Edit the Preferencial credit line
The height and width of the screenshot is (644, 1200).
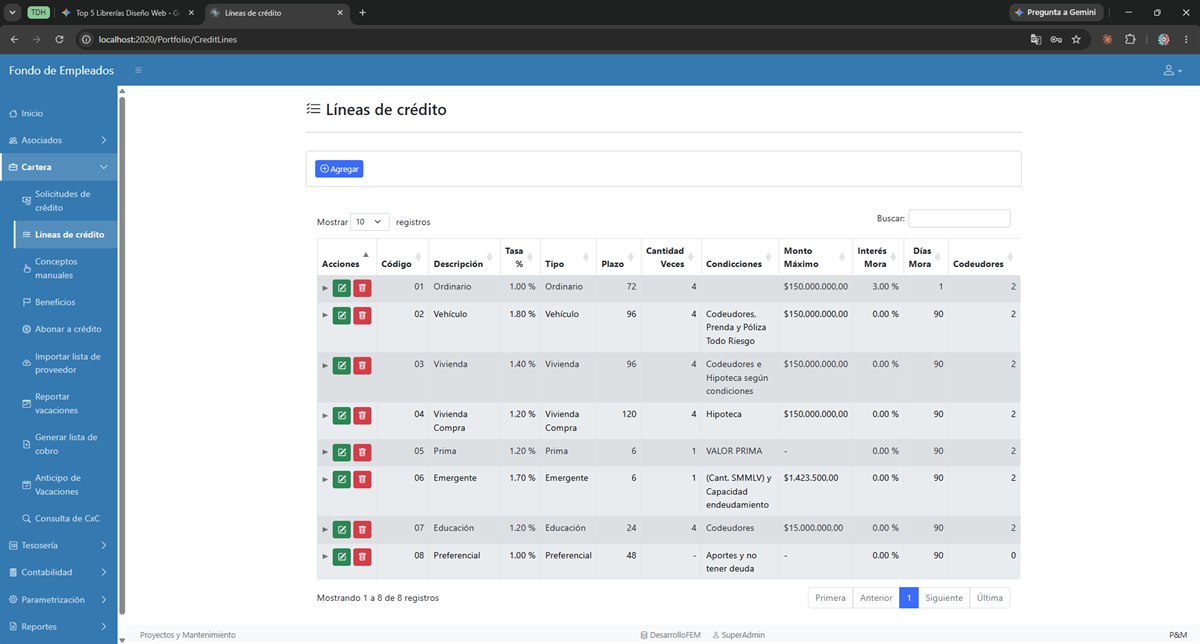point(342,556)
